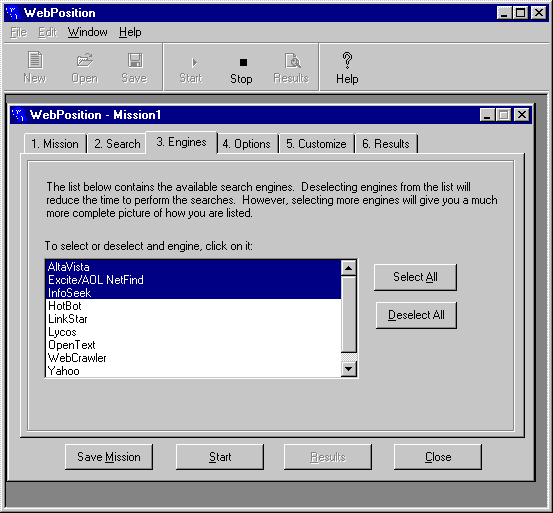Click the engine list scrollbar thumb
This screenshot has height=513, width=553.
click(349, 314)
